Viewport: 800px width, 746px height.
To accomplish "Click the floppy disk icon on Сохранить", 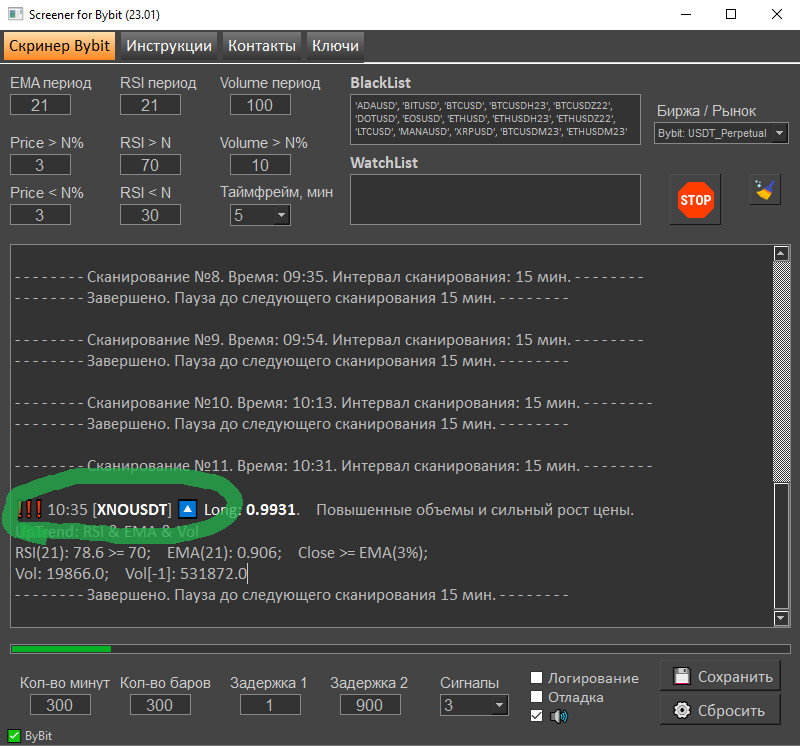I will tap(682, 676).
